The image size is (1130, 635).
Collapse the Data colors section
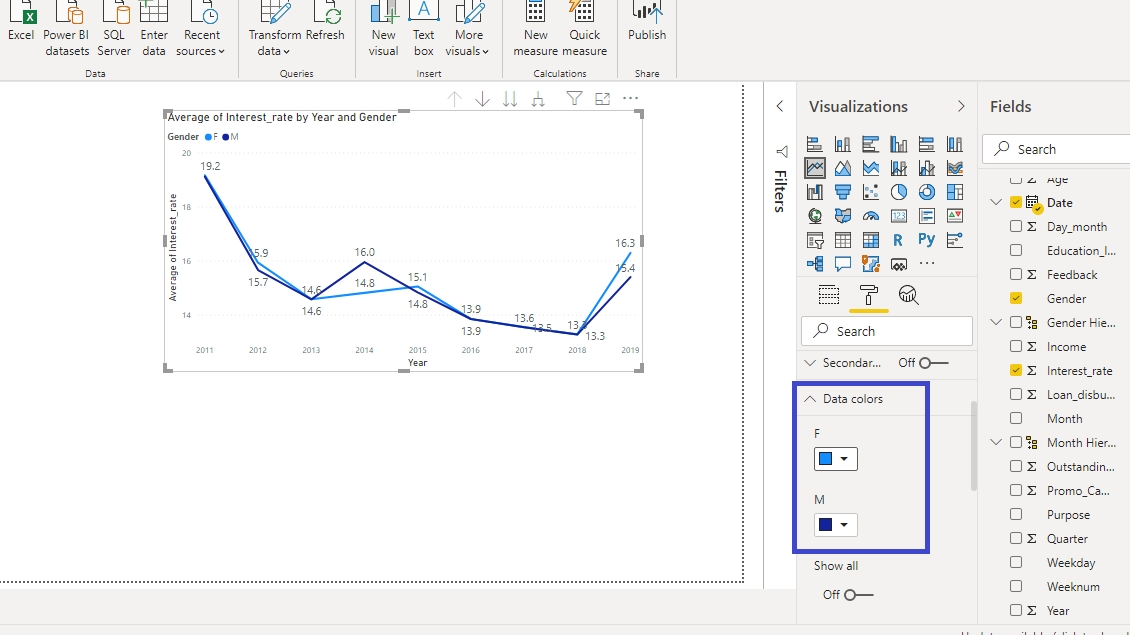[811, 399]
